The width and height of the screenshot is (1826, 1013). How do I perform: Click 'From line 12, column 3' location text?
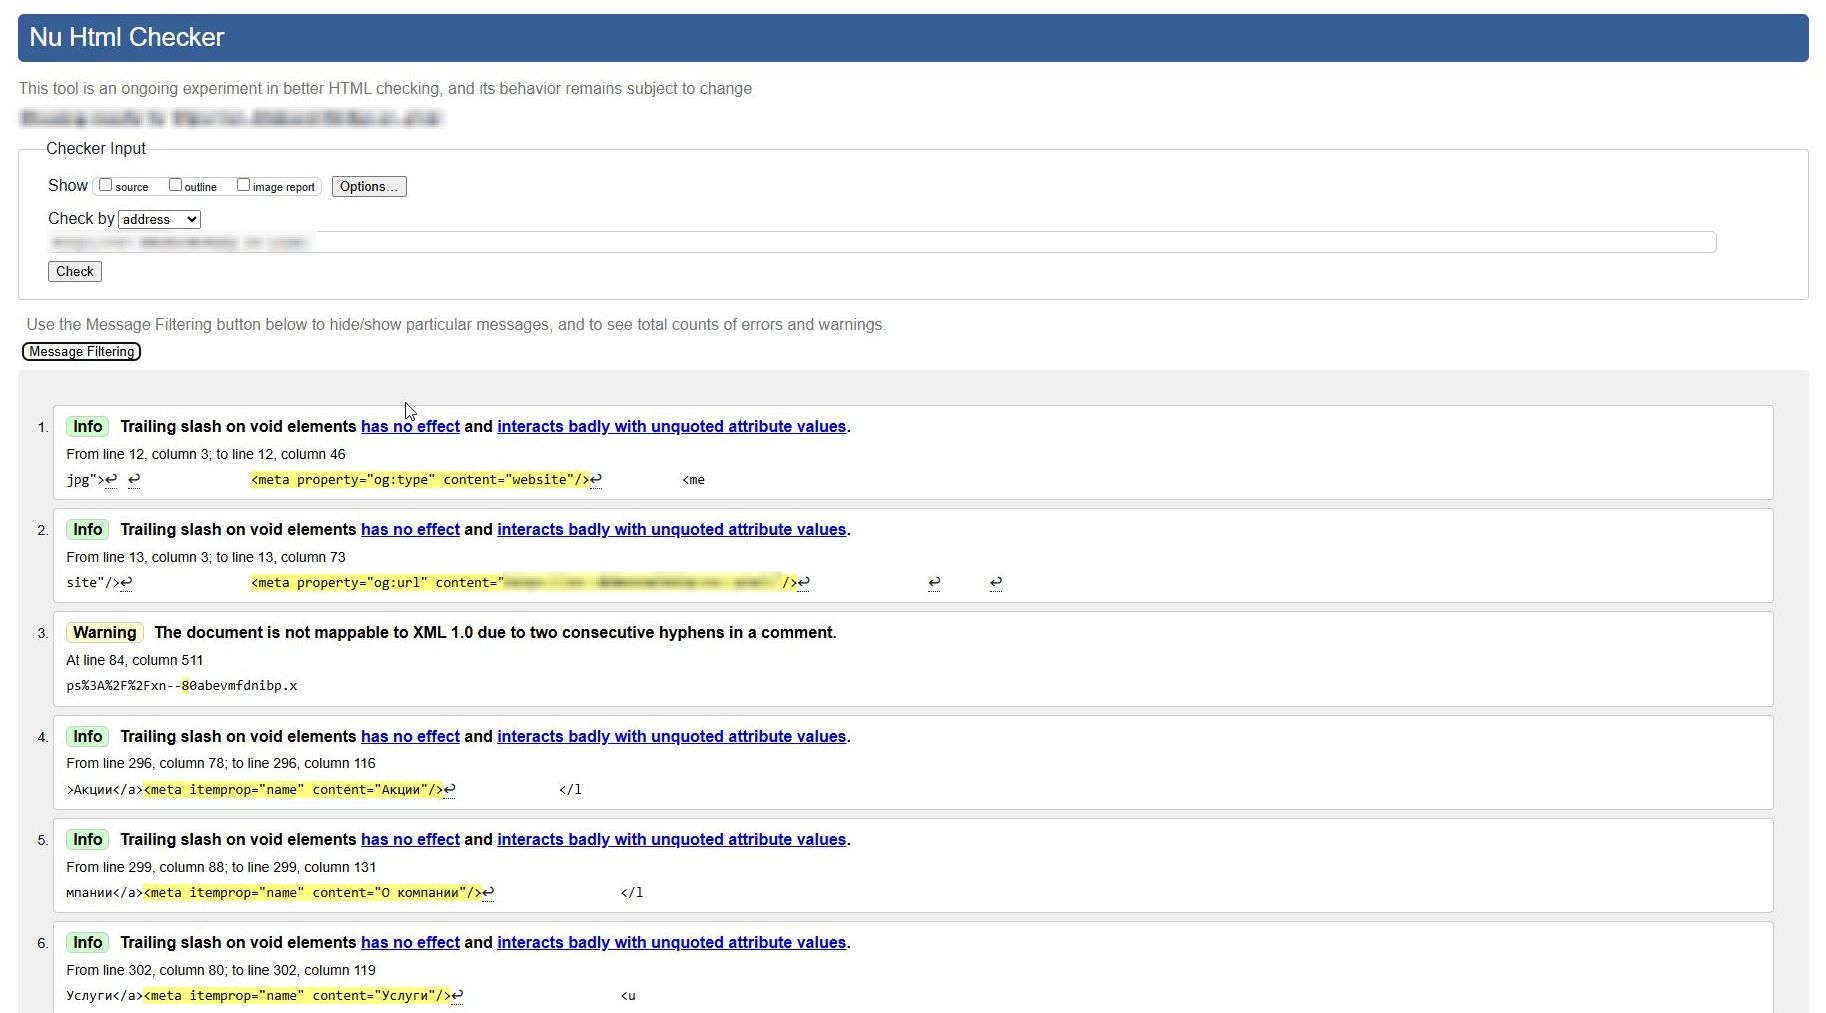point(206,454)
